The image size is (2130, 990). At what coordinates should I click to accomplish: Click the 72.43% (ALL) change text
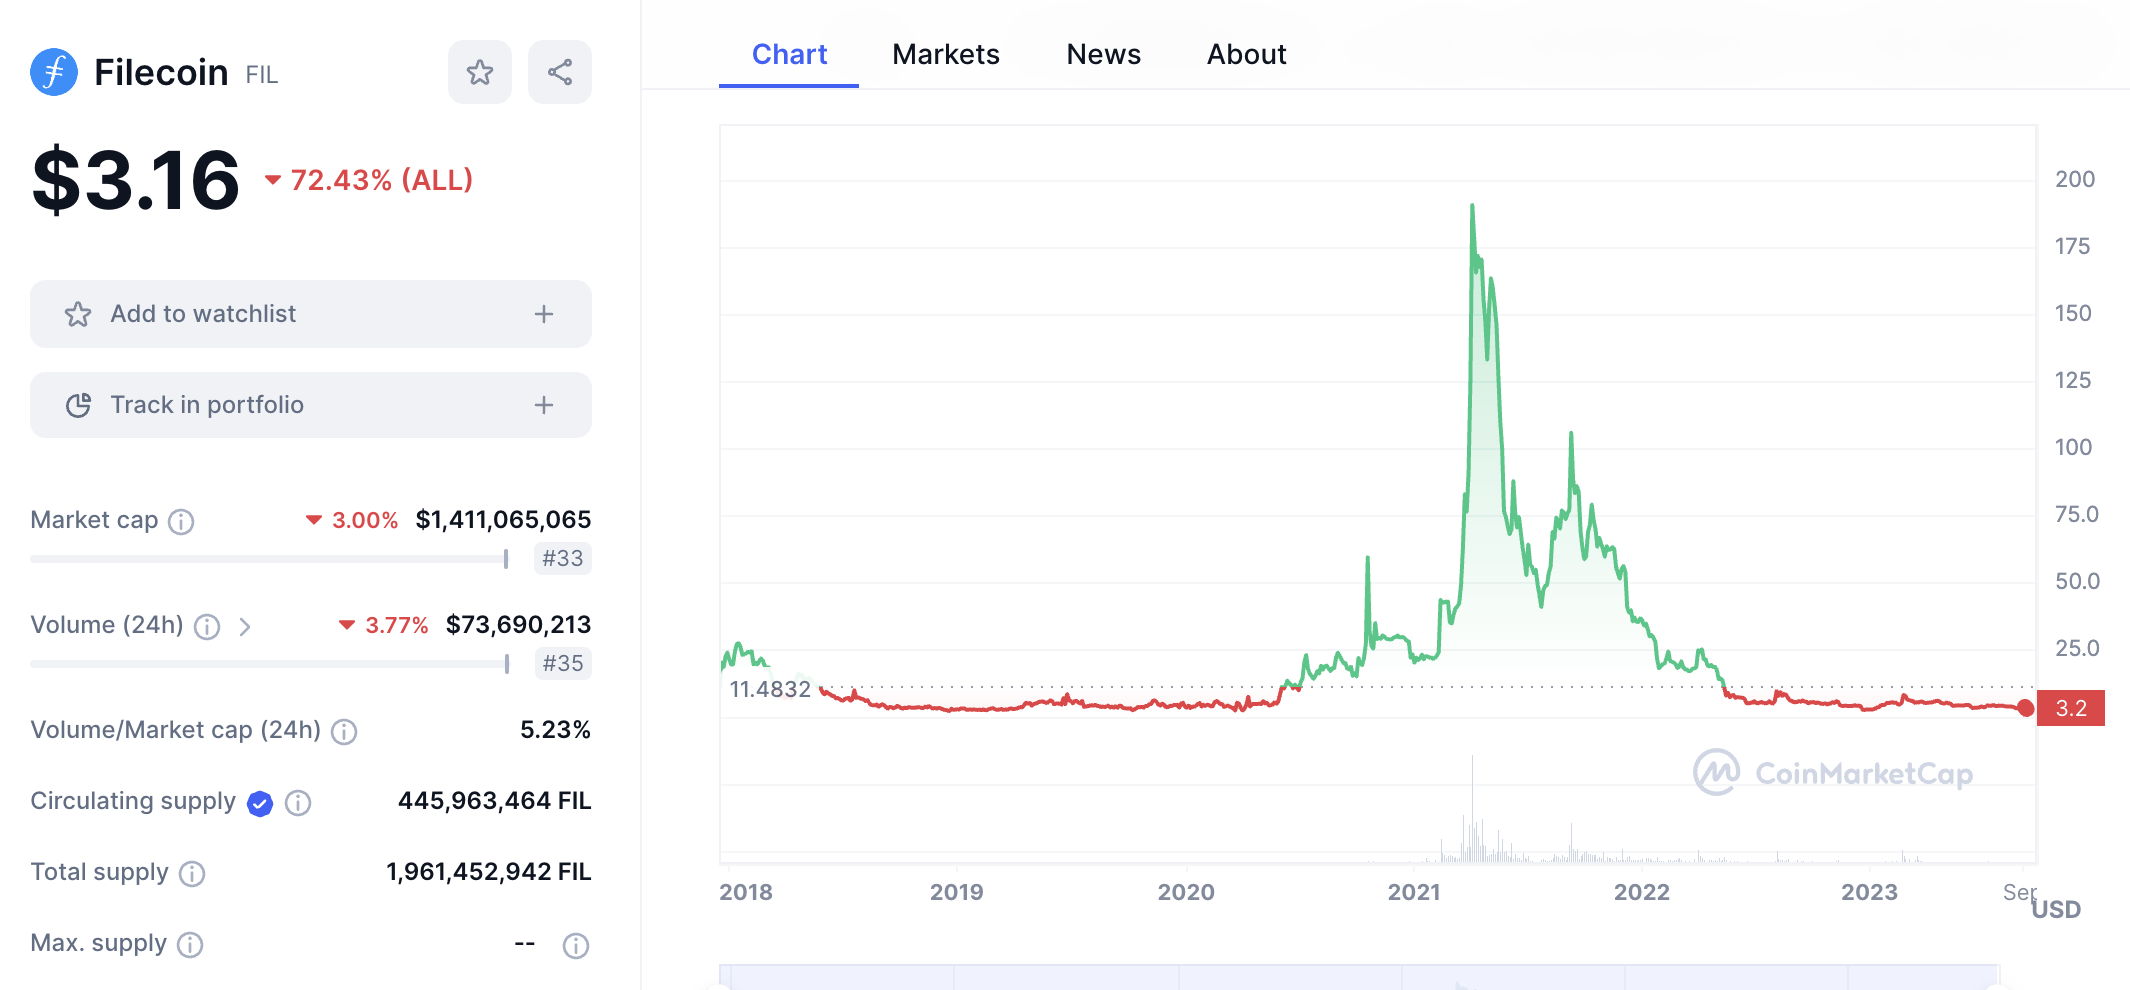click(x=370, y=180)
